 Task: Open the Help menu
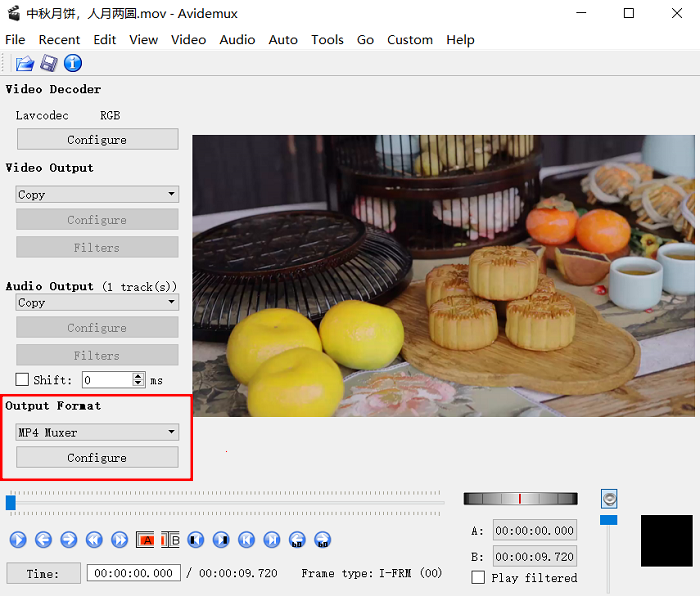coord(460,40)
